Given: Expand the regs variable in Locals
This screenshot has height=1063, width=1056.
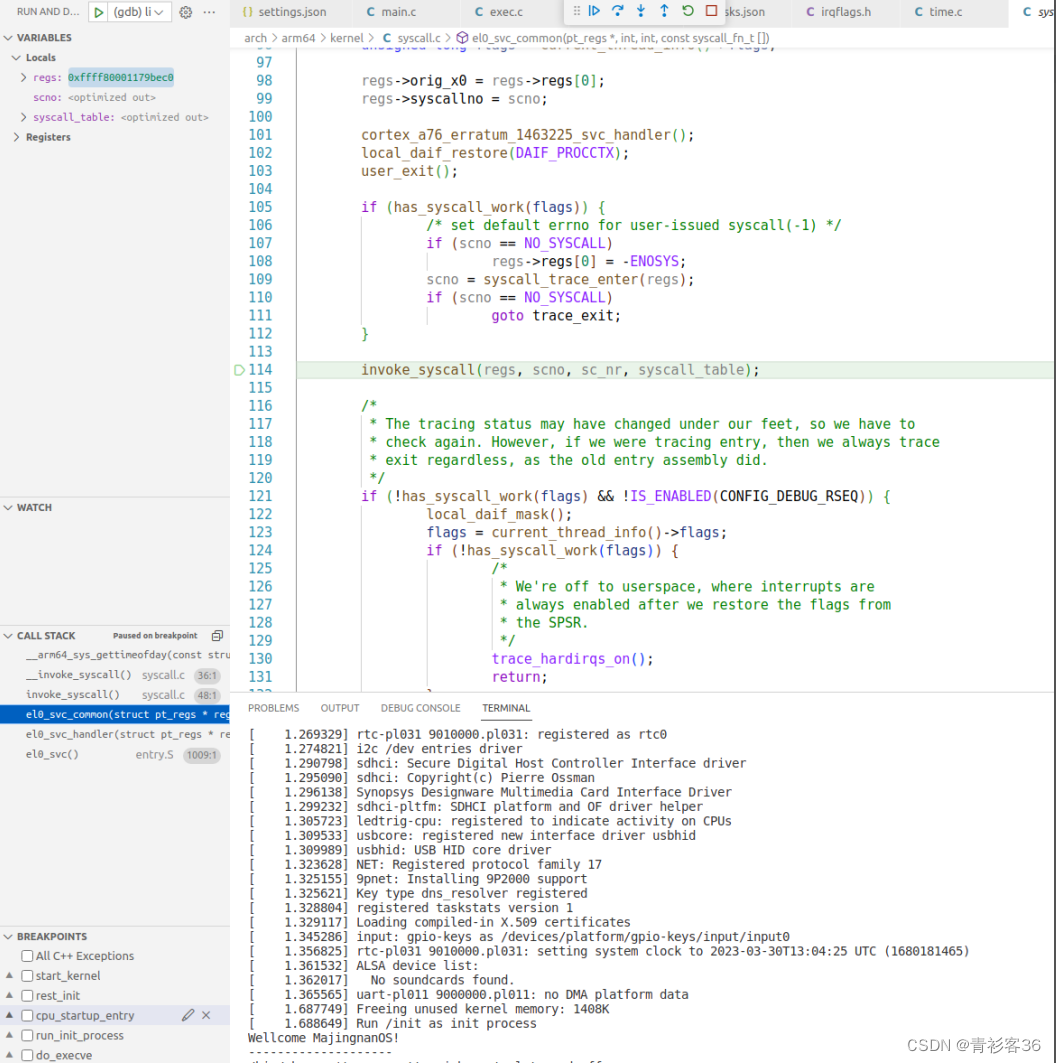Looking at the screenshot, I should [23, 77].
